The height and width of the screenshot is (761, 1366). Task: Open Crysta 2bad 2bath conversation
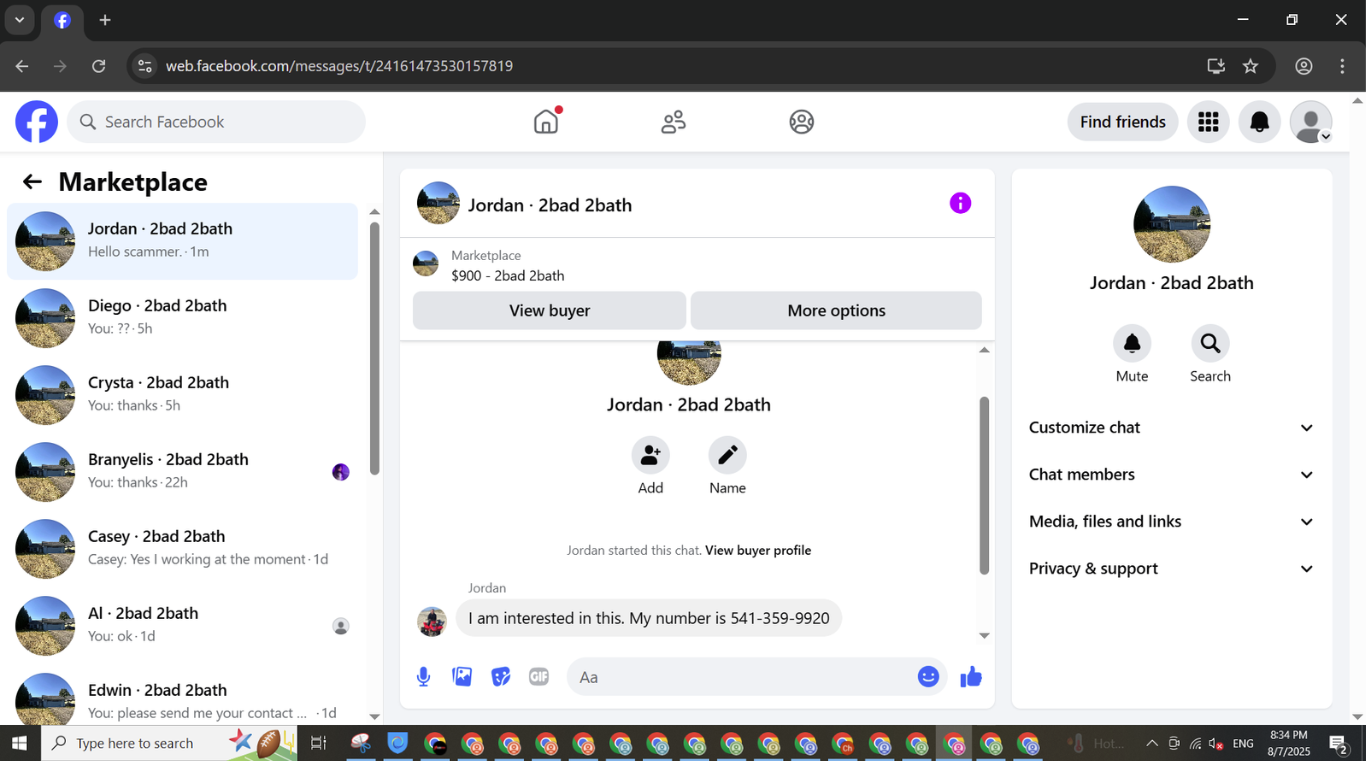point(182,395)
